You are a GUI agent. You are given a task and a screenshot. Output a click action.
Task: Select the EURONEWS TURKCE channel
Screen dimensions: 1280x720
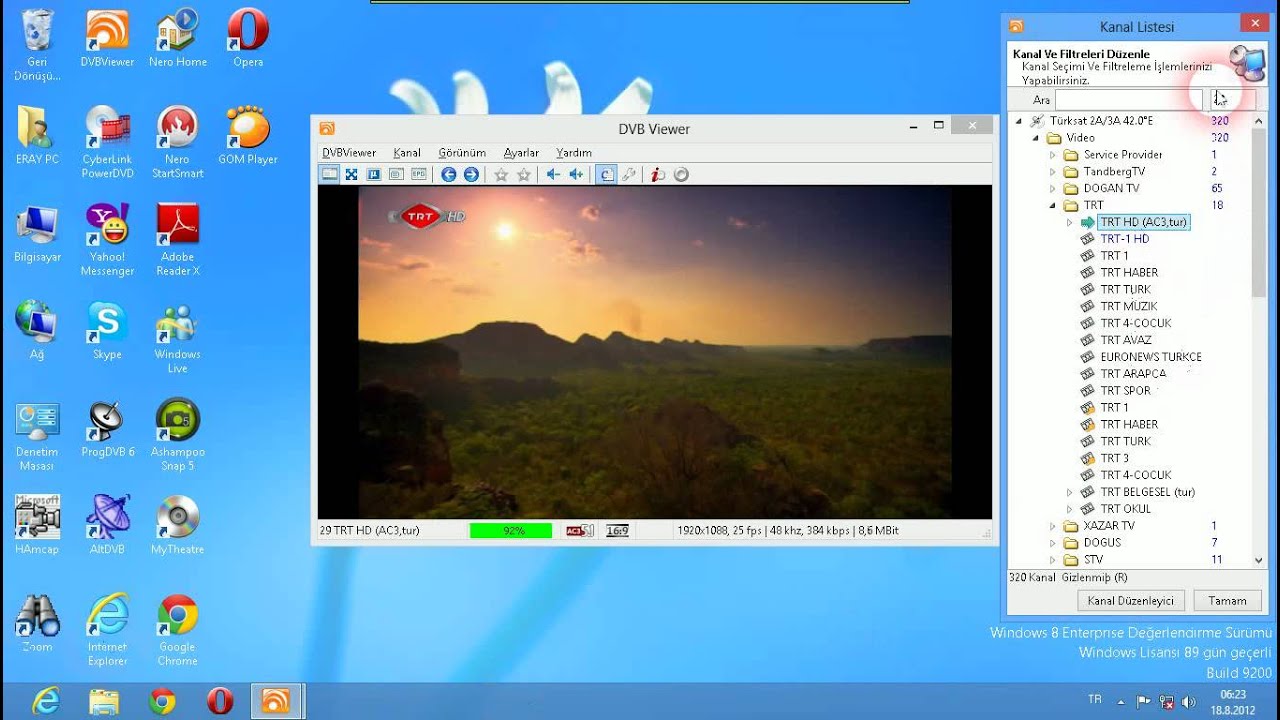click(1151, 357)
